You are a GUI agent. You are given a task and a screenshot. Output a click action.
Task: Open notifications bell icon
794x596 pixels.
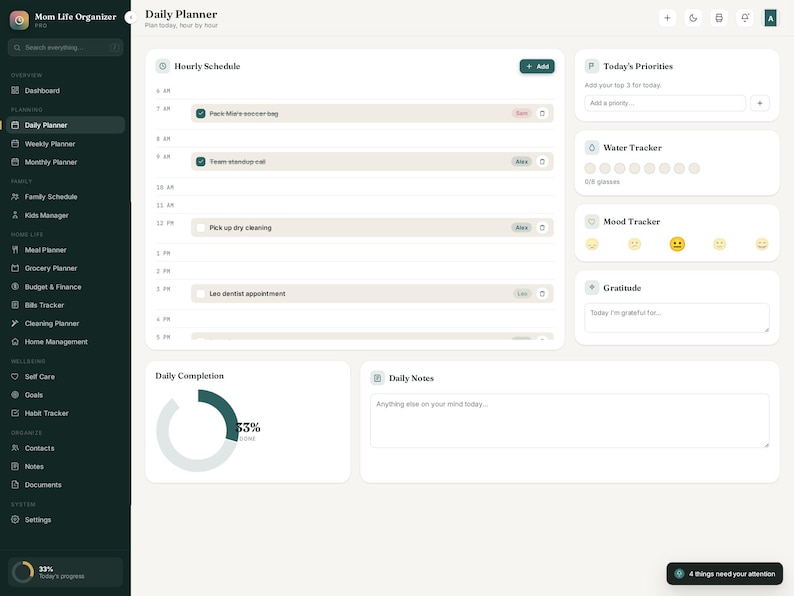coord(744,18)
